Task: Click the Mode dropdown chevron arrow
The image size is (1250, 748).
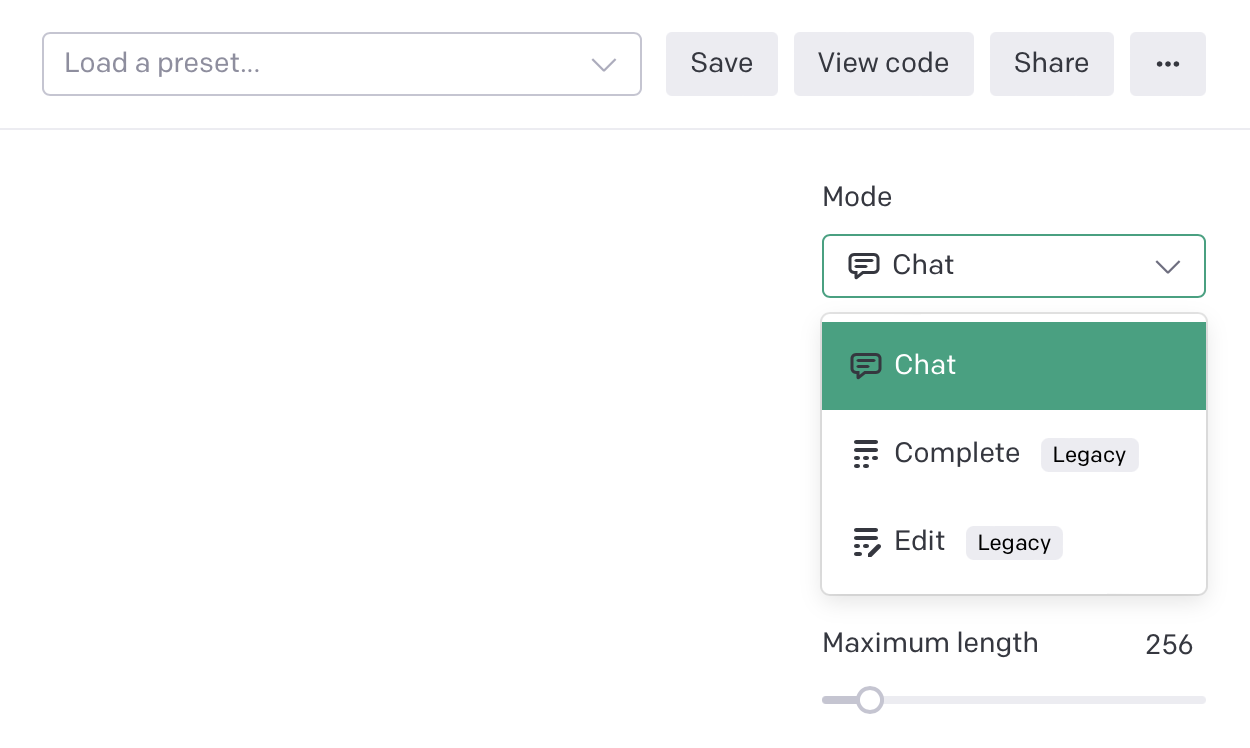Action: (x=1167, y=267)
